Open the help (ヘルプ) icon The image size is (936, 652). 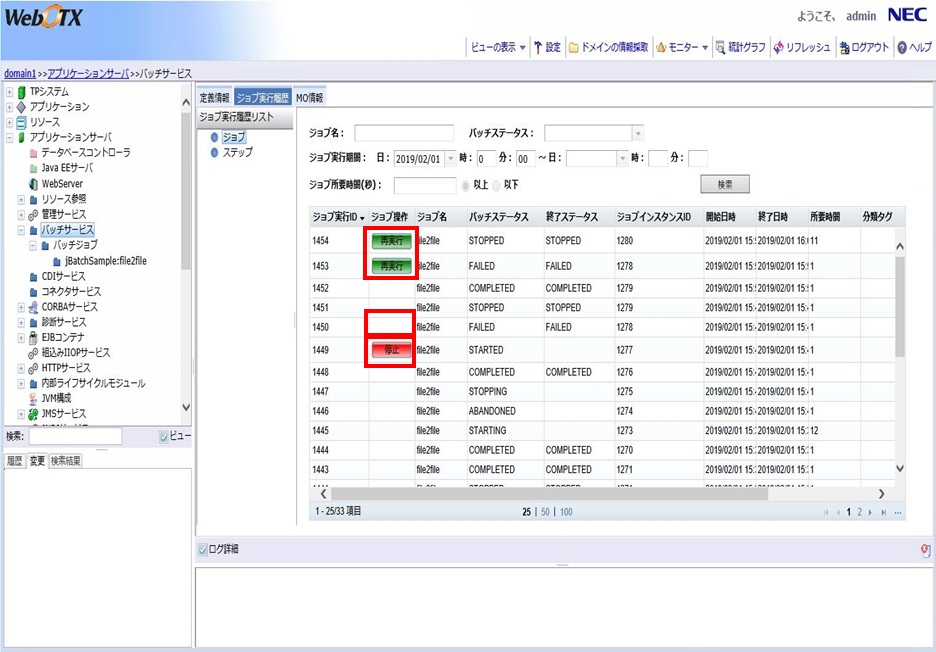(x=902, y=47)
